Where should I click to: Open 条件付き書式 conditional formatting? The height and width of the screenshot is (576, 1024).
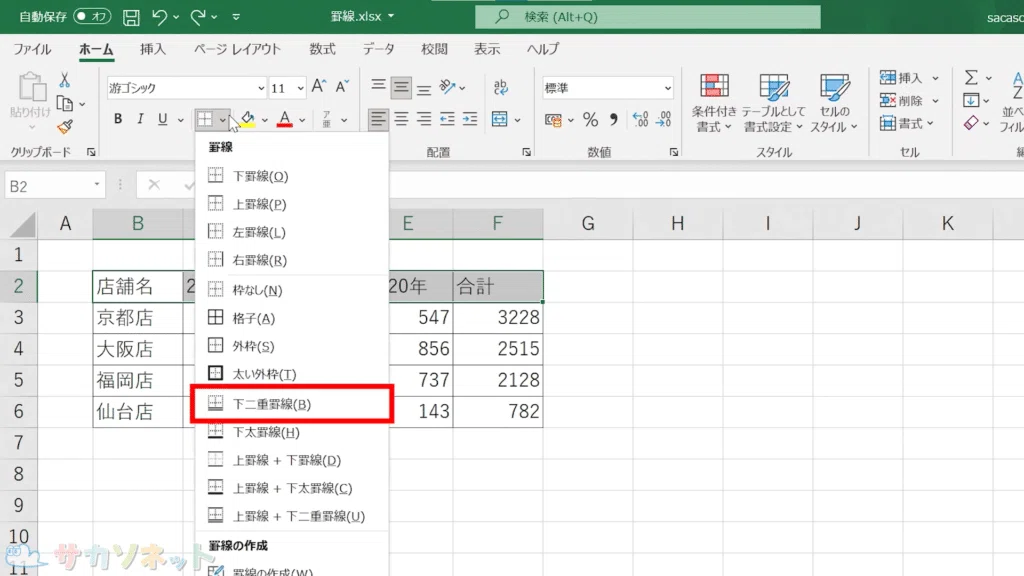(714, 103)
